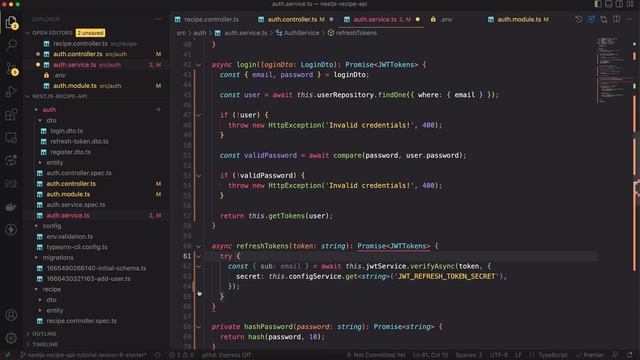
Task: Open refresh-token.dto.ts file
Action: click(x=79, y=141)
